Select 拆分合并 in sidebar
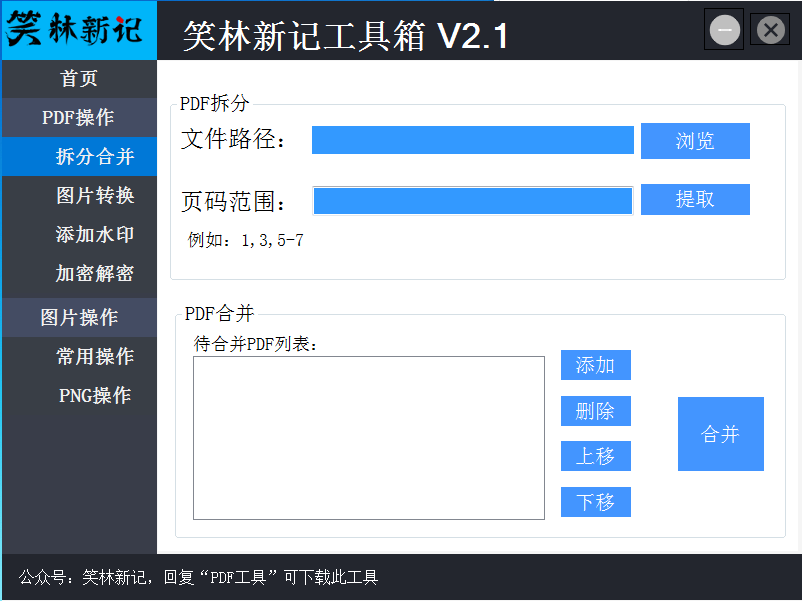This screenshot has width=802, height=601. [79, 157]
